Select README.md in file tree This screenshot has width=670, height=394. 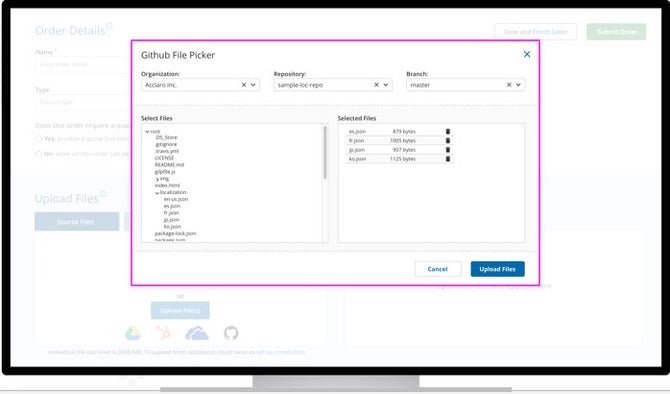coord(169,165)
